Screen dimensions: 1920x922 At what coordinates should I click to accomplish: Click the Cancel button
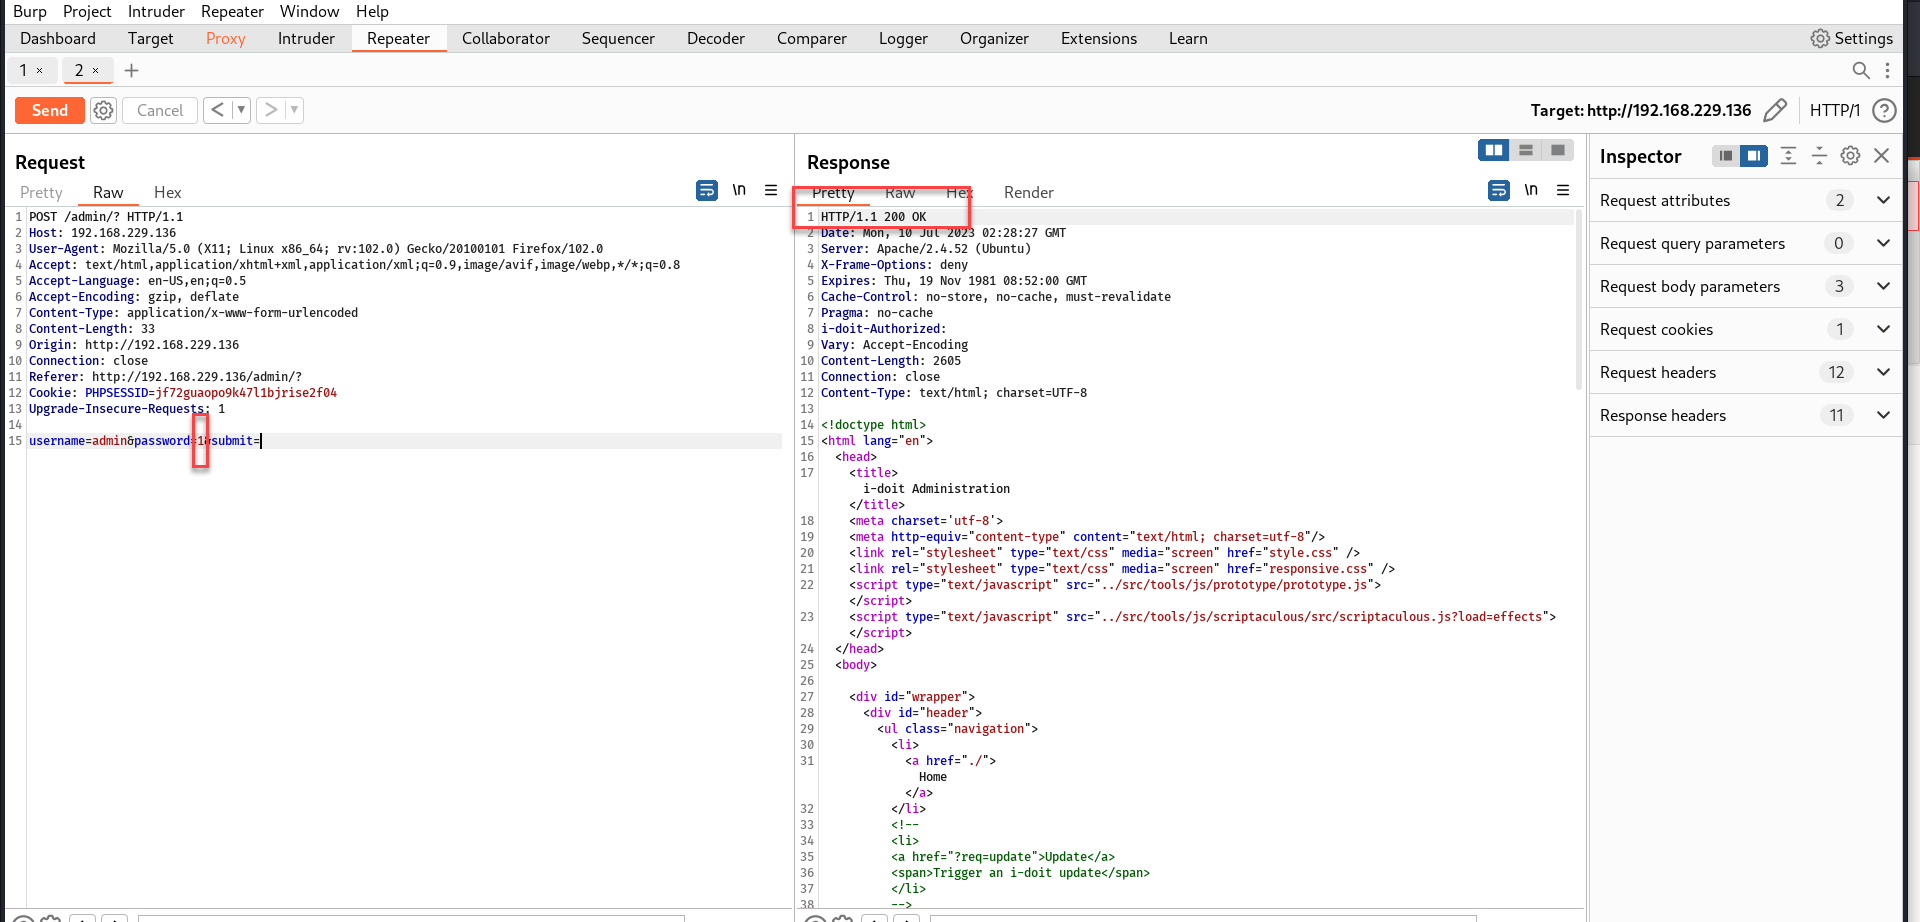[160, 110]
